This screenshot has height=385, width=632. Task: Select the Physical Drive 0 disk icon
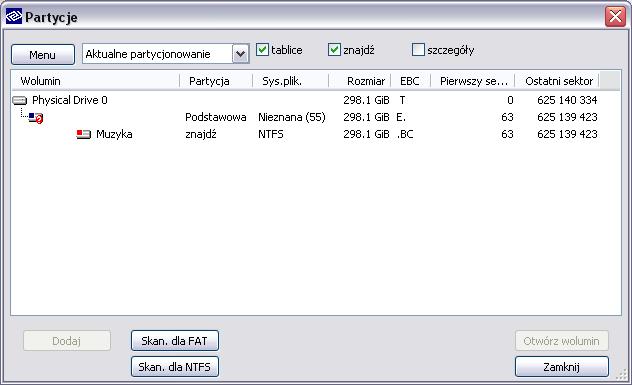click(19, 100)
